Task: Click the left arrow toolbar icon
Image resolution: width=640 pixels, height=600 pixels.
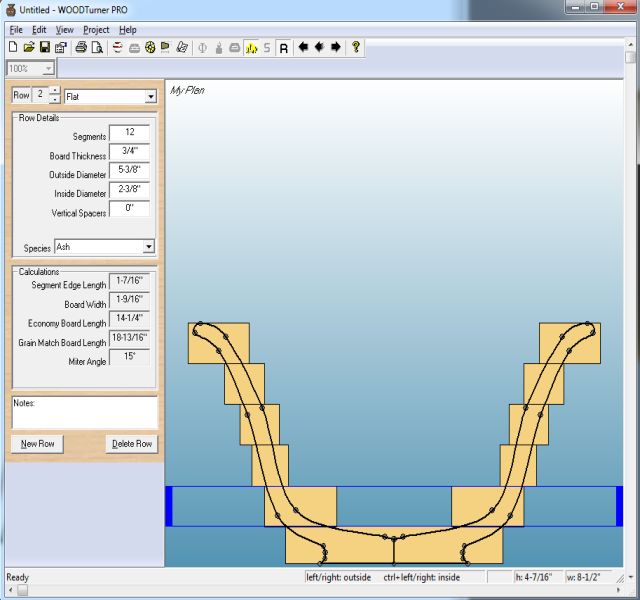Action: (302, 47)
